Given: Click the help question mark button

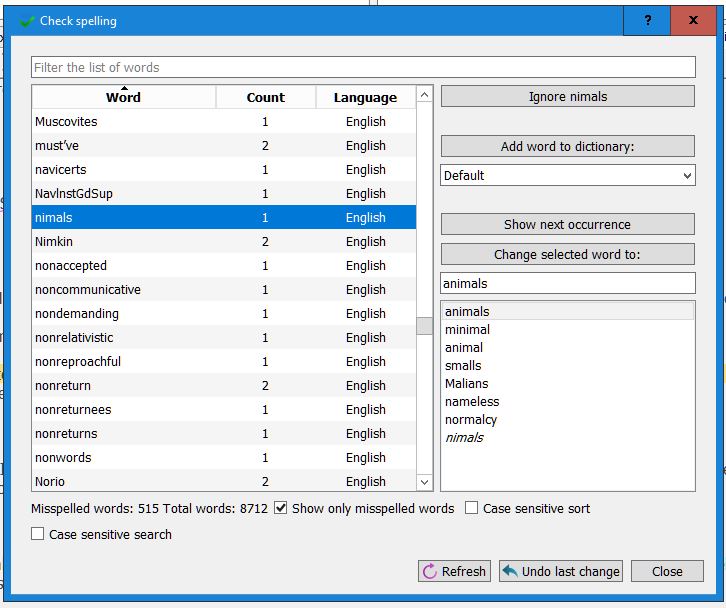Looking at the screenshot, I should pos(647,20).
